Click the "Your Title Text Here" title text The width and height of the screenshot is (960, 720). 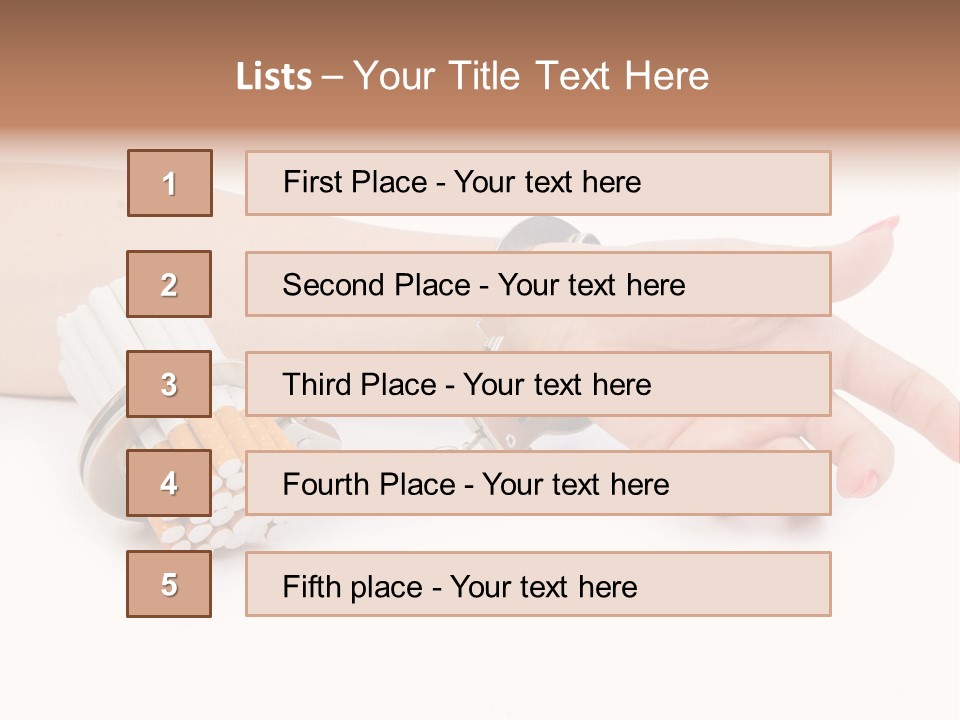point(531,76)
